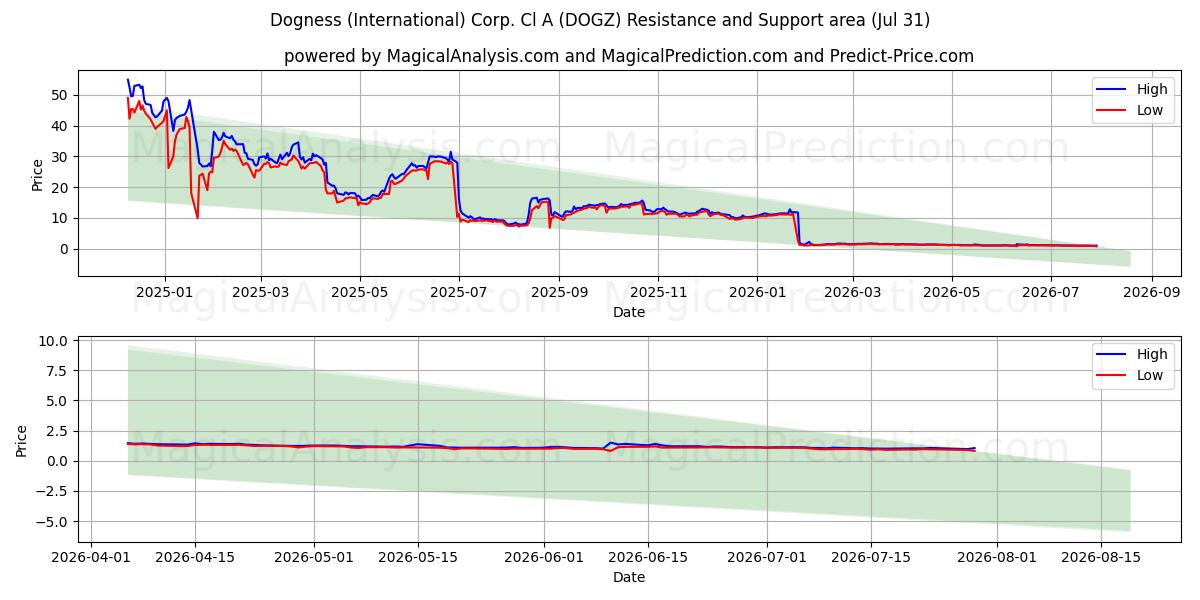This screenshot has height=600, width=1200.
Task: Click the 2026-07-01 date tick label
Action: click(768, 557)
